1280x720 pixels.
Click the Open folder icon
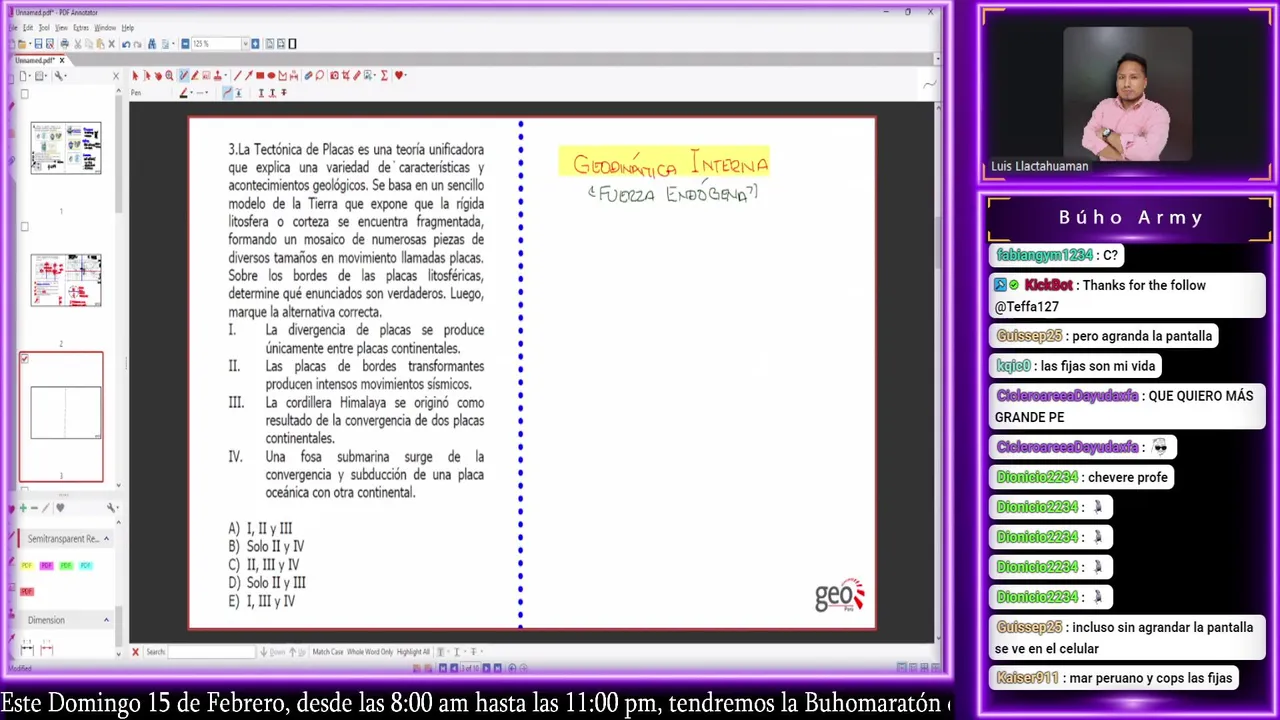pyautogui.click(x=22, y=44)
